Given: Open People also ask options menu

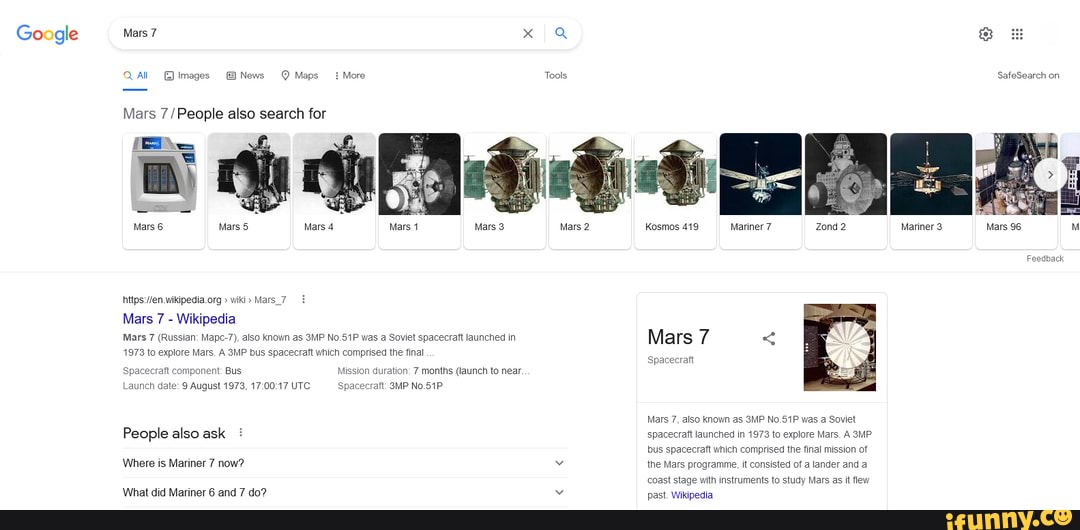Looking at the screenshot, I should click(241, 433).
